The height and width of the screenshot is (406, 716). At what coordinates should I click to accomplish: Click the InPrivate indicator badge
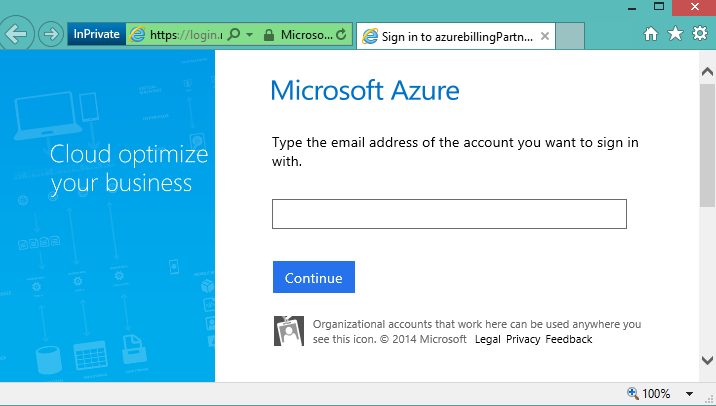[x=96, y=35]
